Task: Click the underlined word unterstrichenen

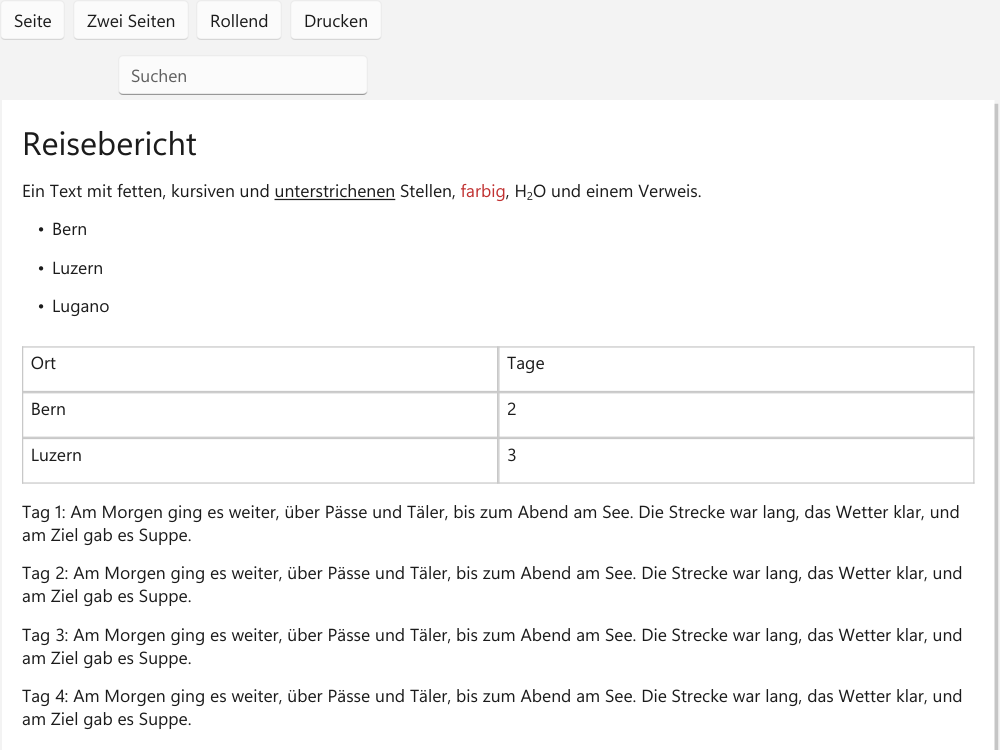Action: click(x=335, y=191)
